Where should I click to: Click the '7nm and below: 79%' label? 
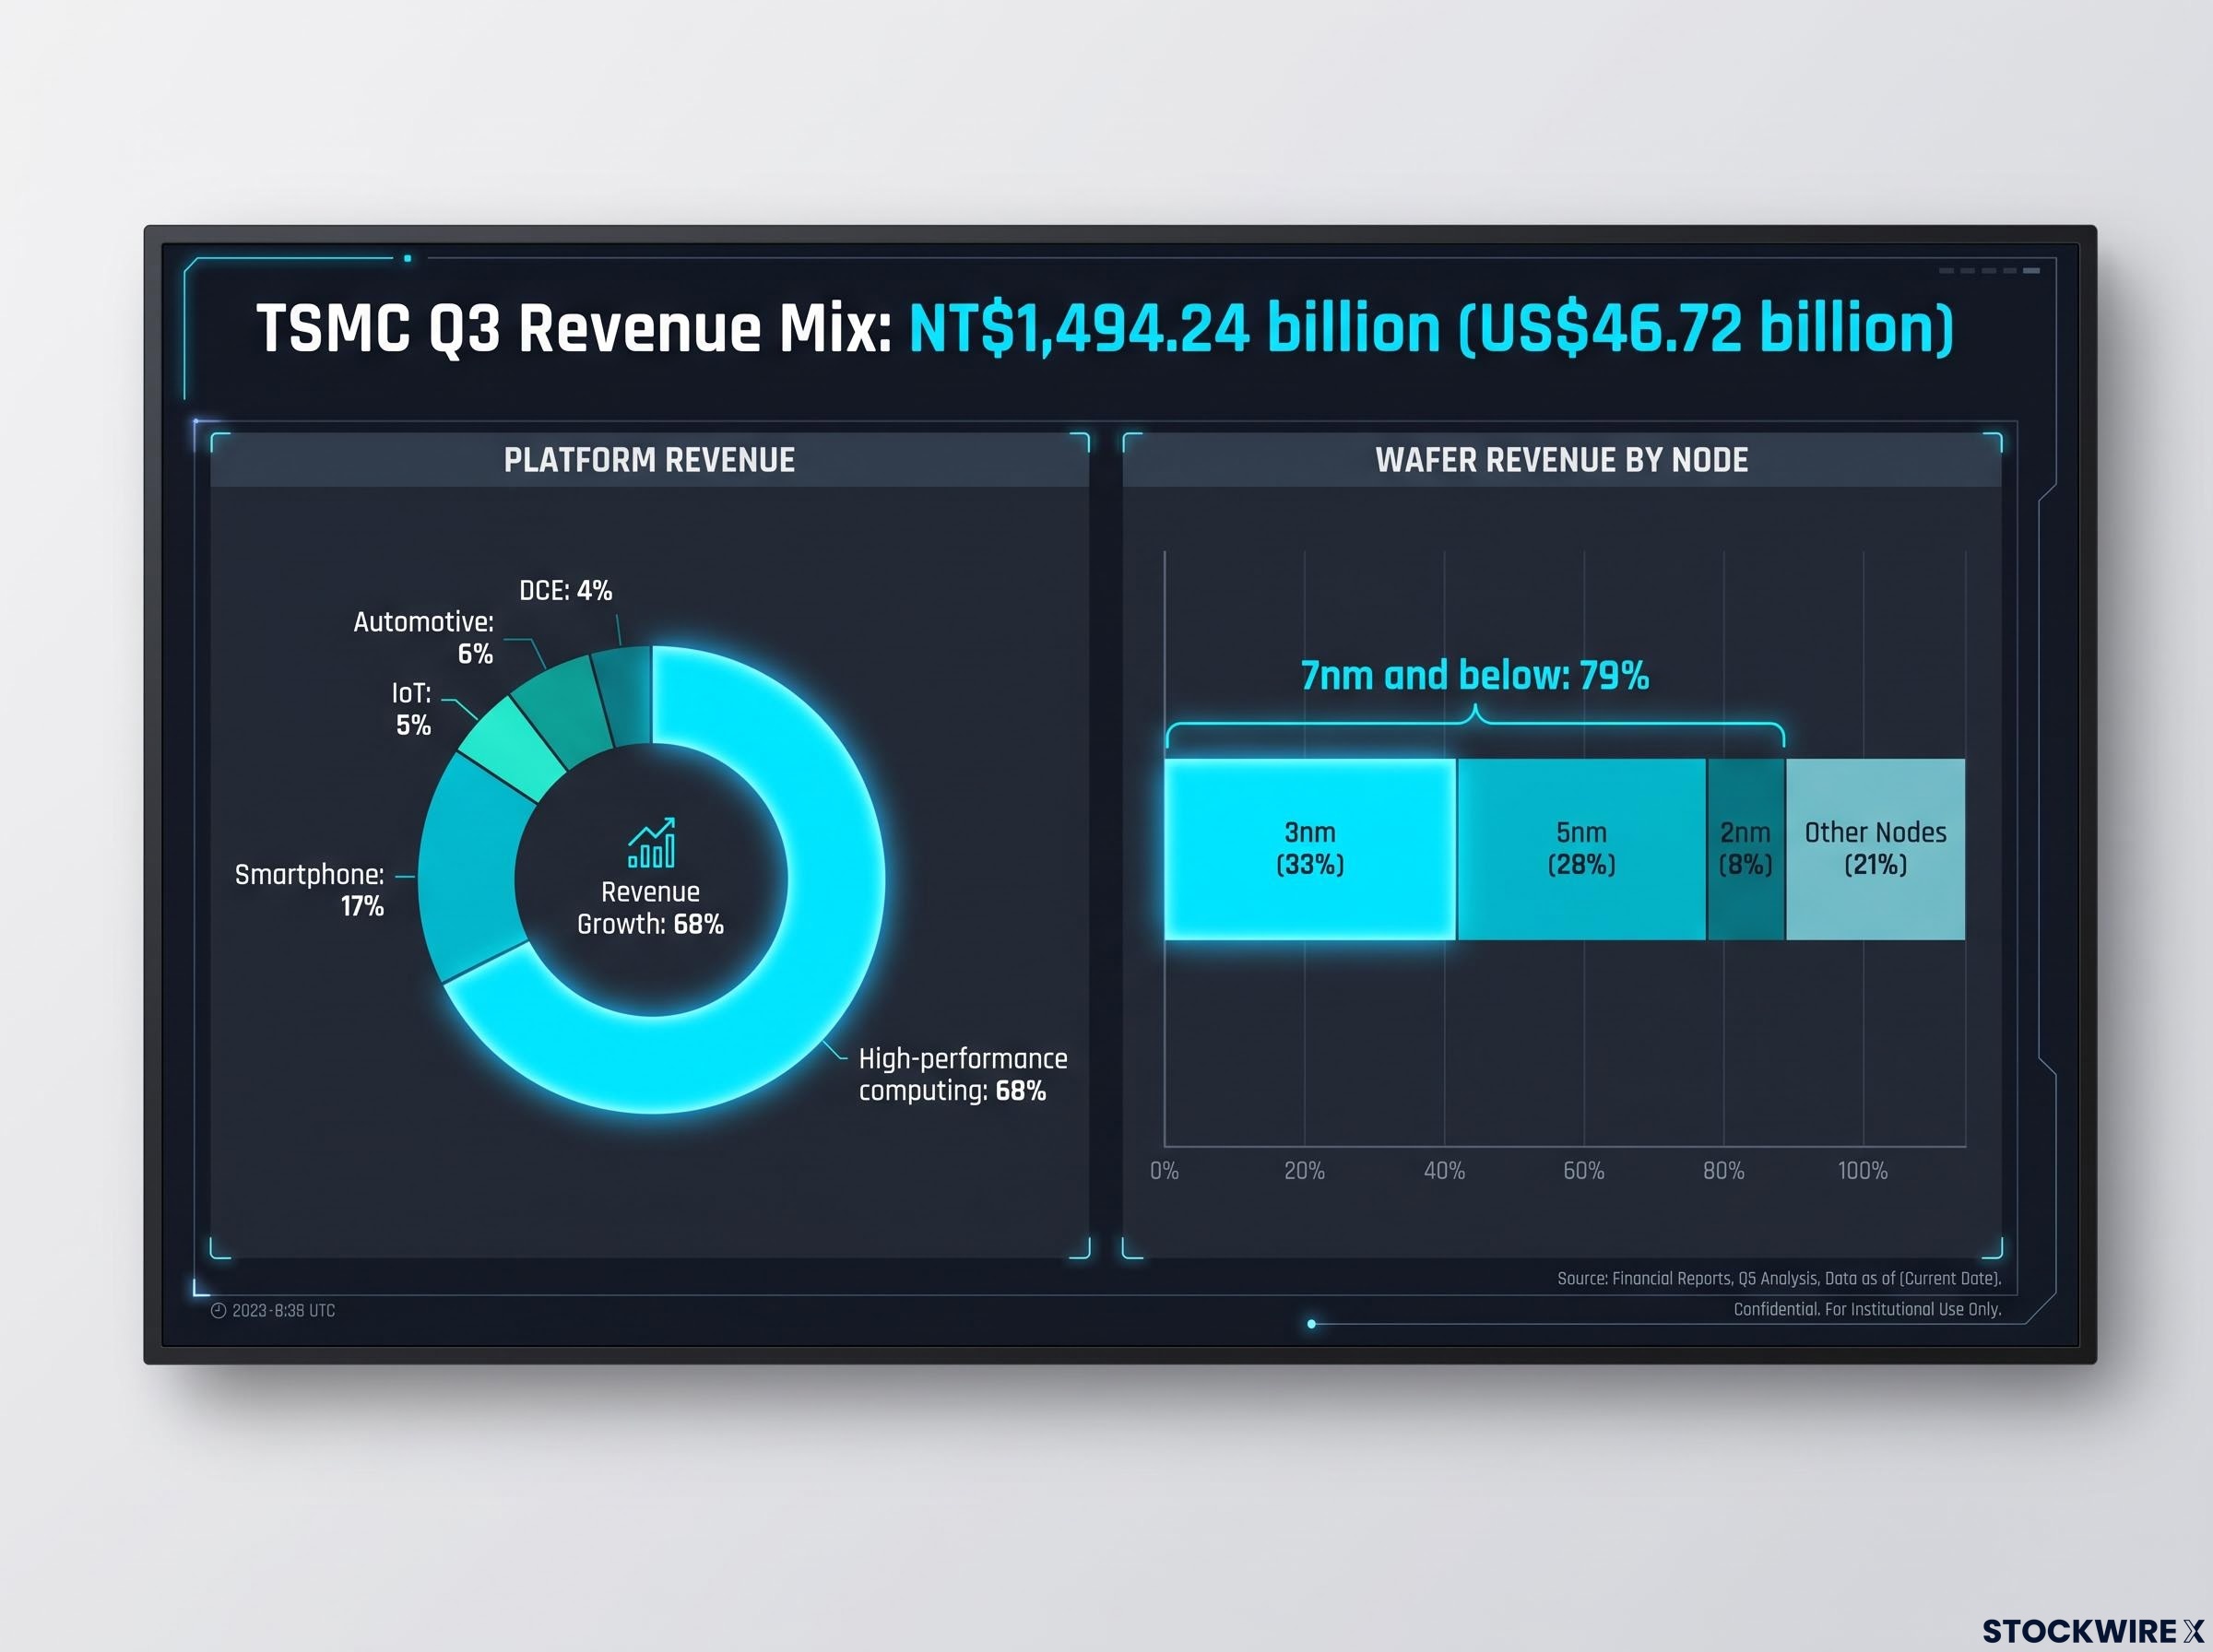pos(1475,676)
